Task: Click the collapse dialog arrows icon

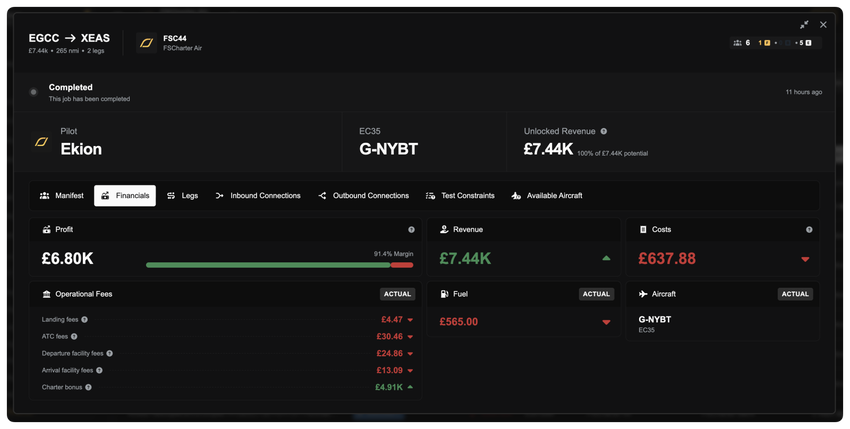Action: click(804, 25)
